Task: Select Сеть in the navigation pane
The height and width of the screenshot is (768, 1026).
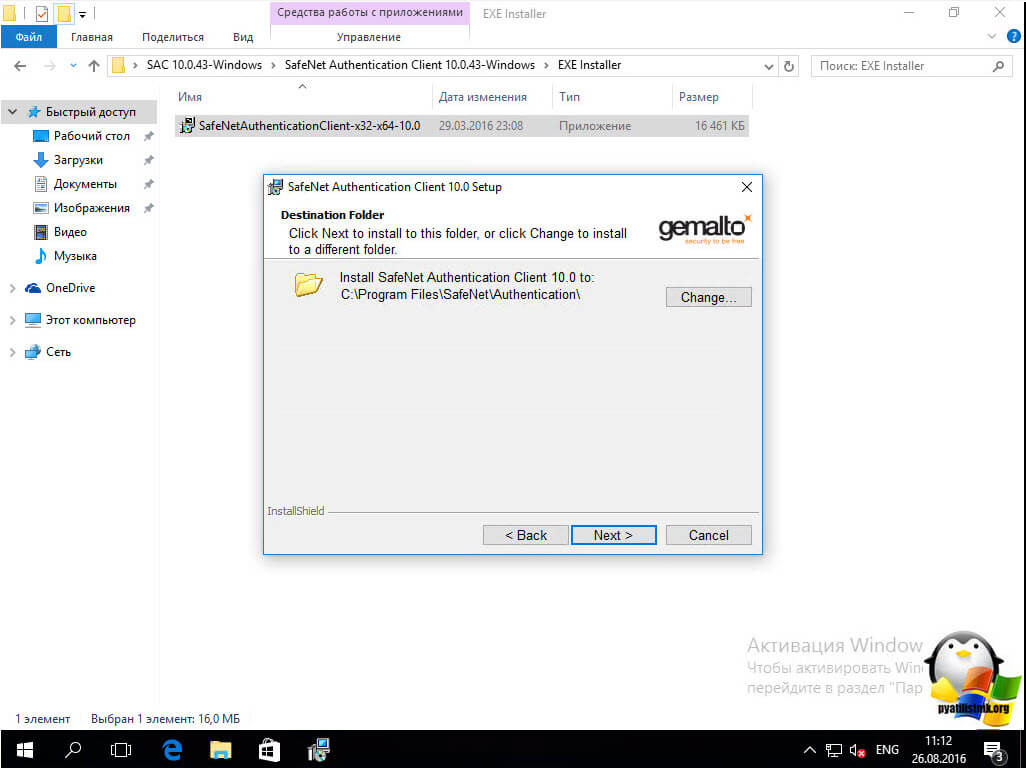Action: coord(58,352)
